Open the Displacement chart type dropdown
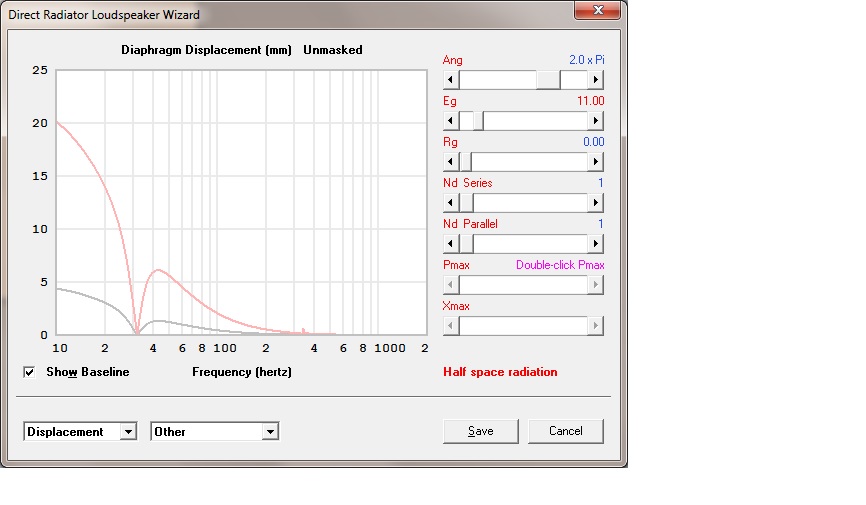Screen dimensions: 866x505 click(x=128, y=432)
